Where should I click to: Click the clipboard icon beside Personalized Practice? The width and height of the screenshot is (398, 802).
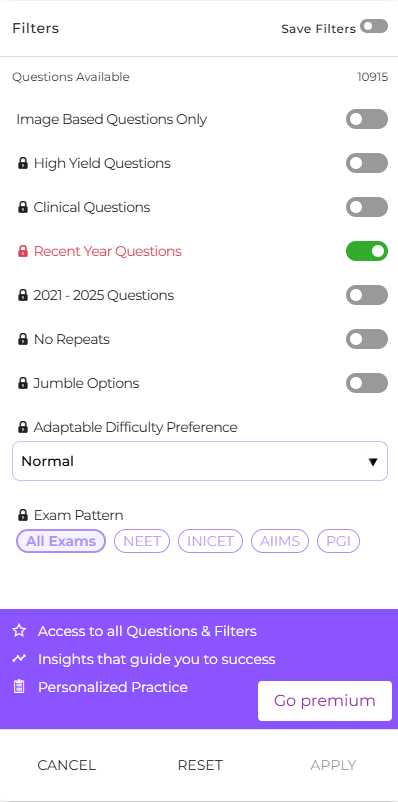point(19,686)
